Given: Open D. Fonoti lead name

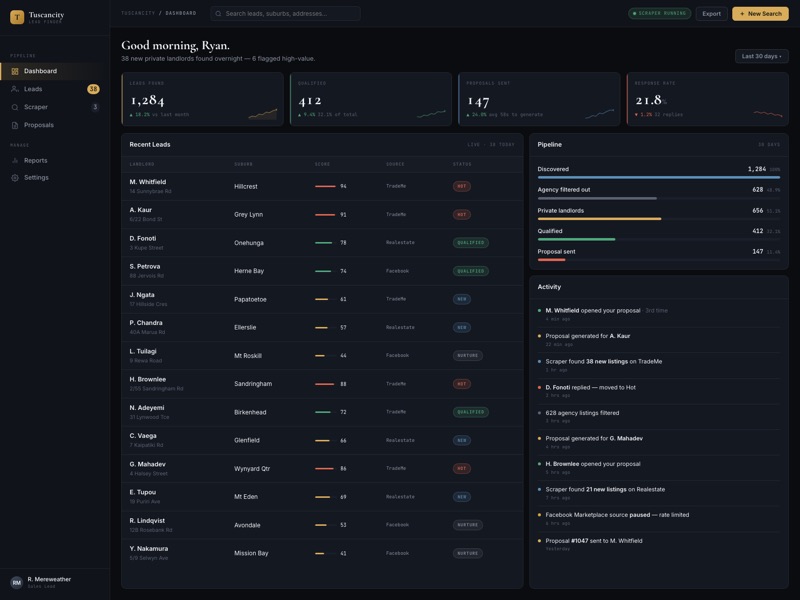Looking at the screenshot, I should [143, 238].
